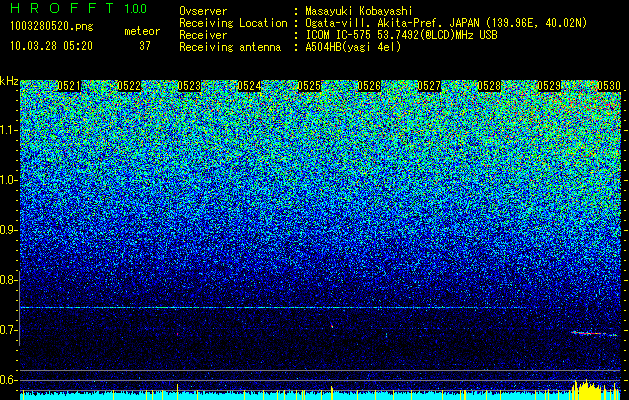Viewport: 629px width, 400px height.
Task: Click the 'Receiving Location' label
Action: point(233,23)
